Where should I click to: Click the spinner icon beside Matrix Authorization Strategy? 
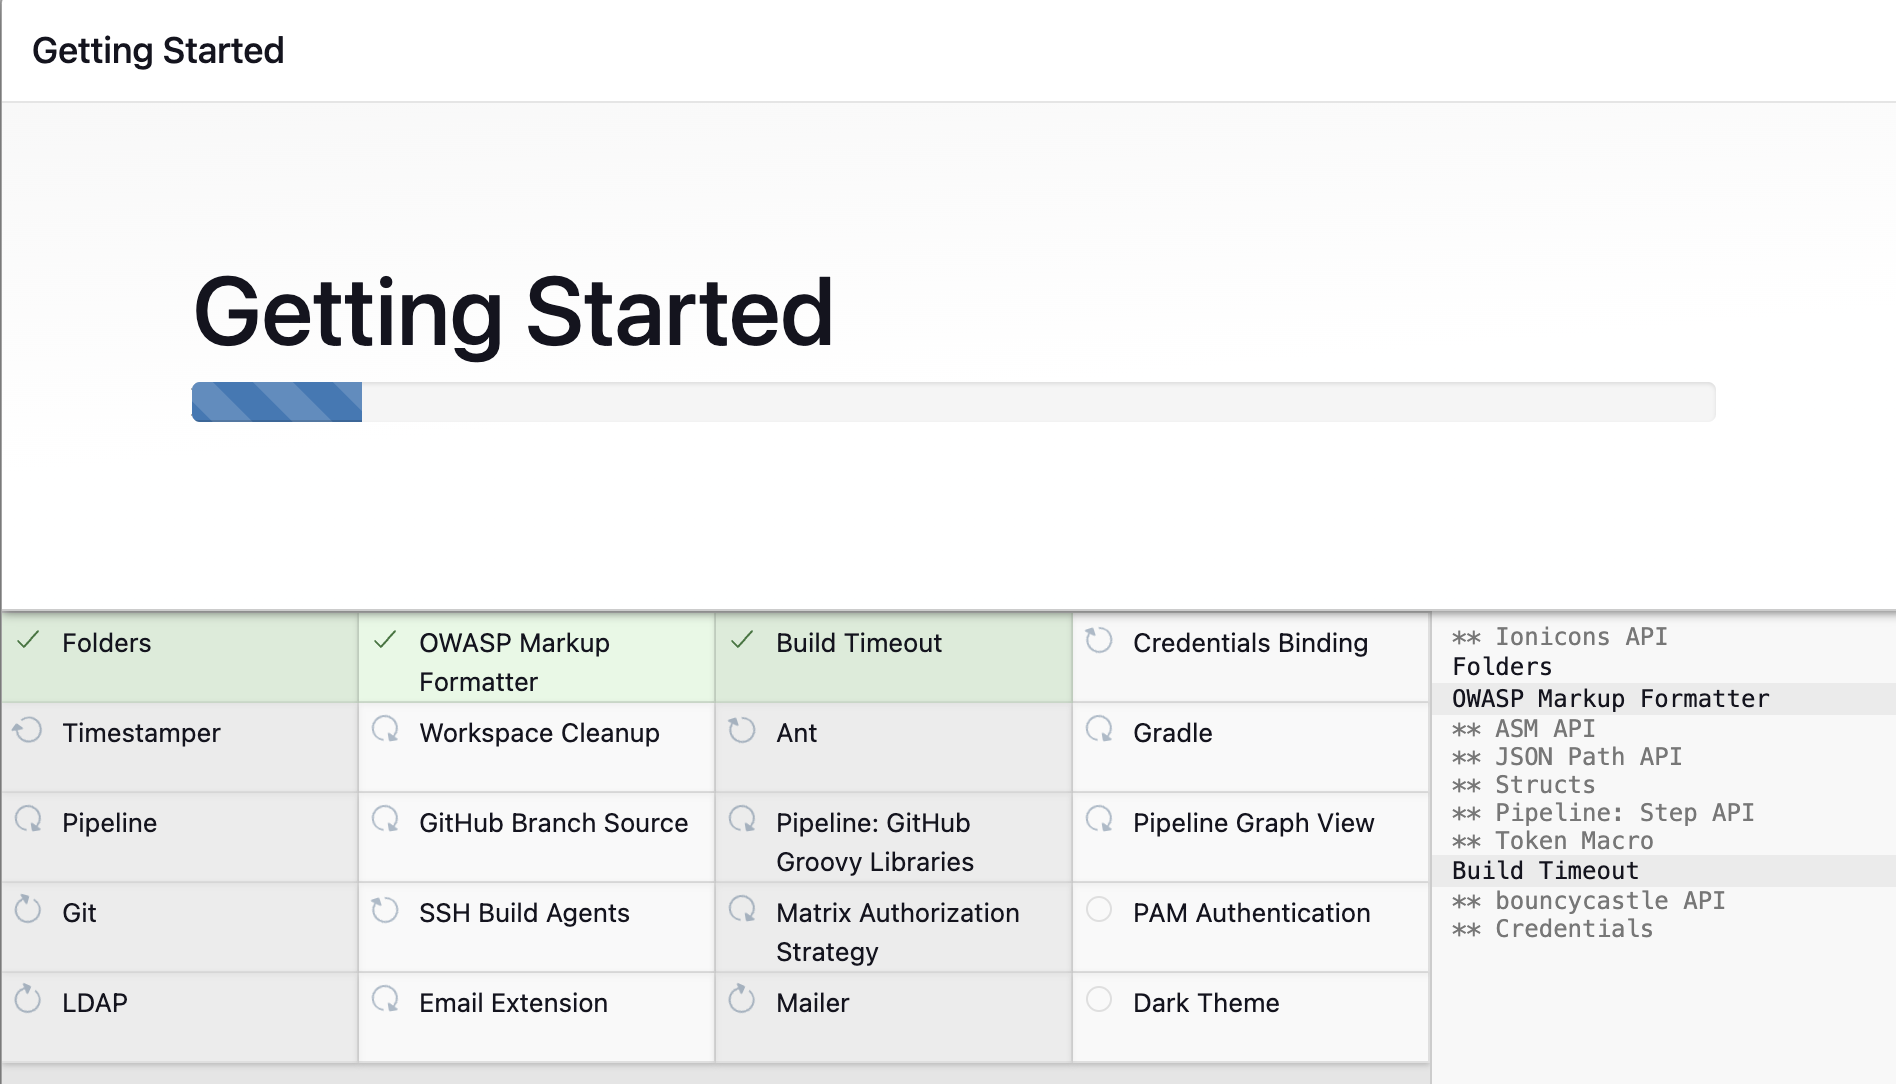742,910
